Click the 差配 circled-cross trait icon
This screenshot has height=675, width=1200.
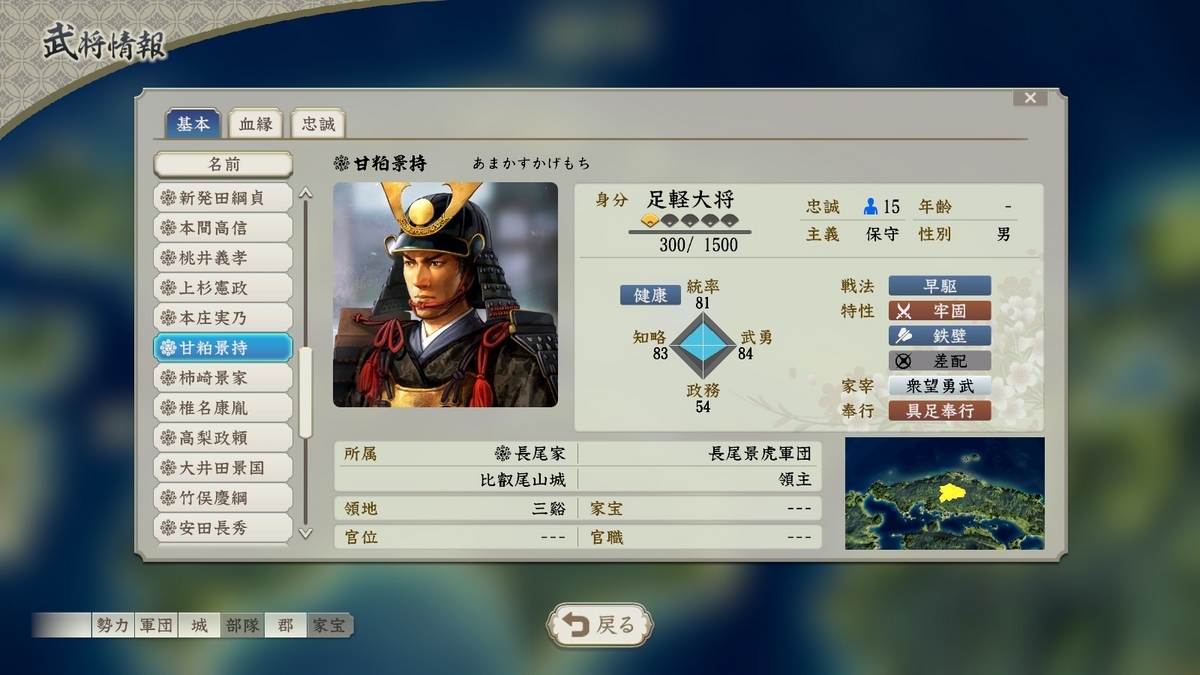tap(904, 361)
